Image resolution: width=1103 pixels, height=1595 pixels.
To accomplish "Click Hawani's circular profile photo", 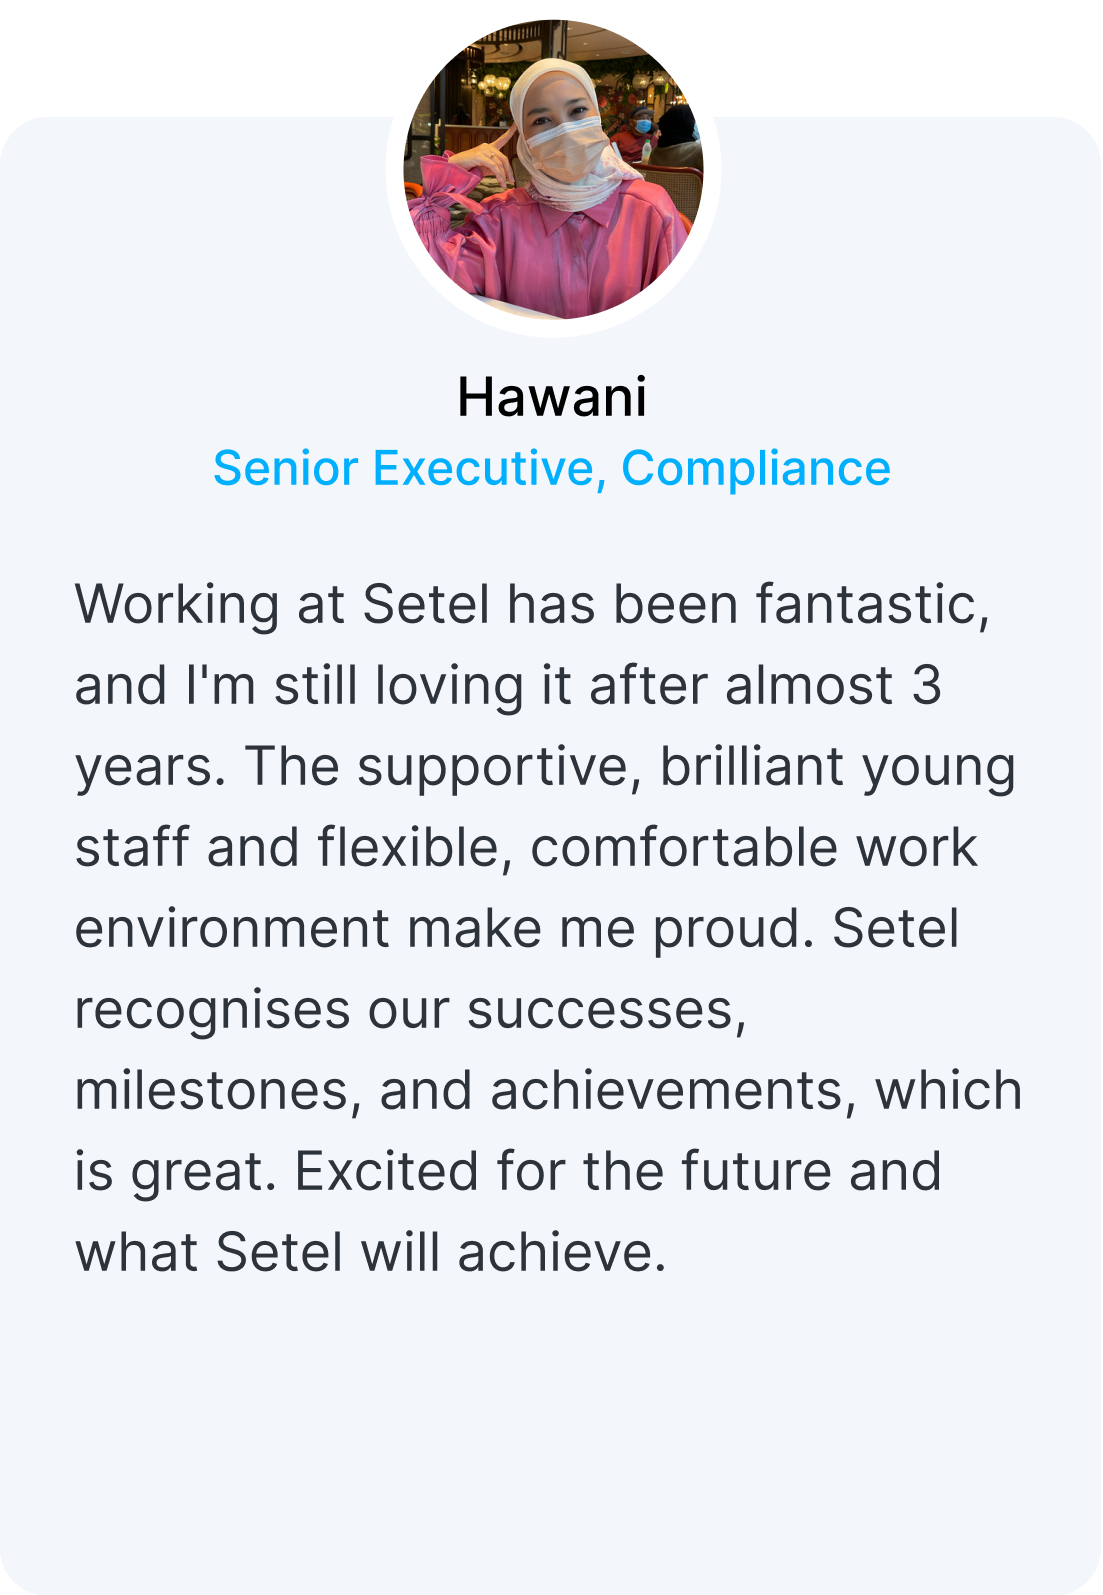I will [x=553, y=169].
